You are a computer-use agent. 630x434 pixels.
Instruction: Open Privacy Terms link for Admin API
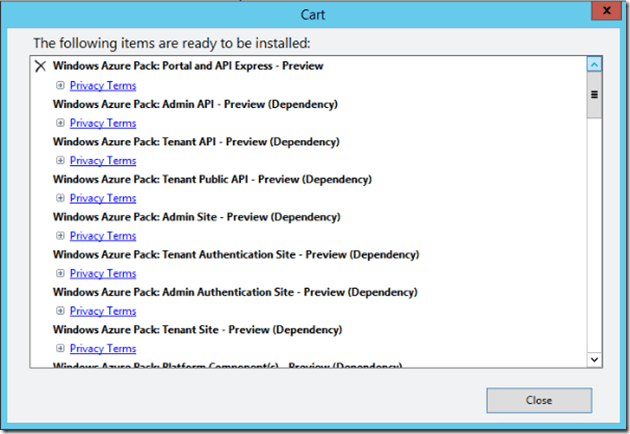point(103,123)
